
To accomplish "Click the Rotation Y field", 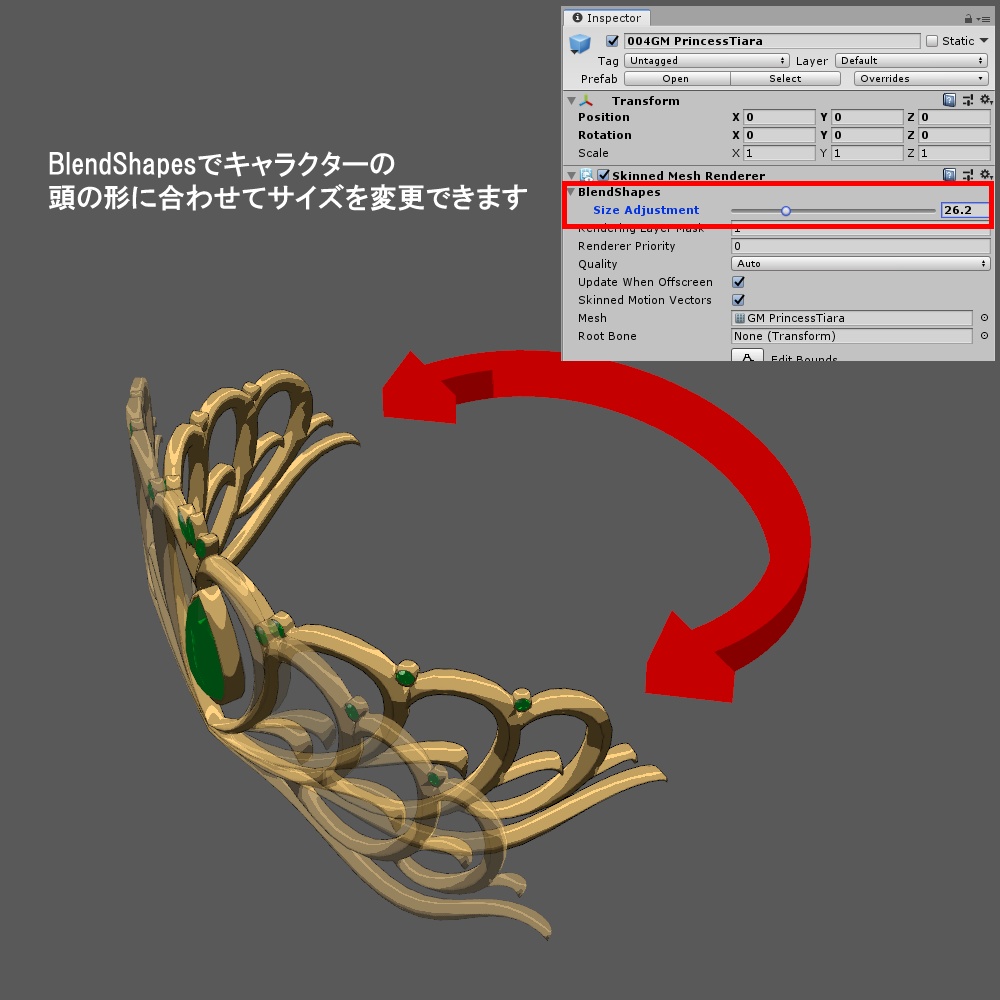I will point(867,135).
